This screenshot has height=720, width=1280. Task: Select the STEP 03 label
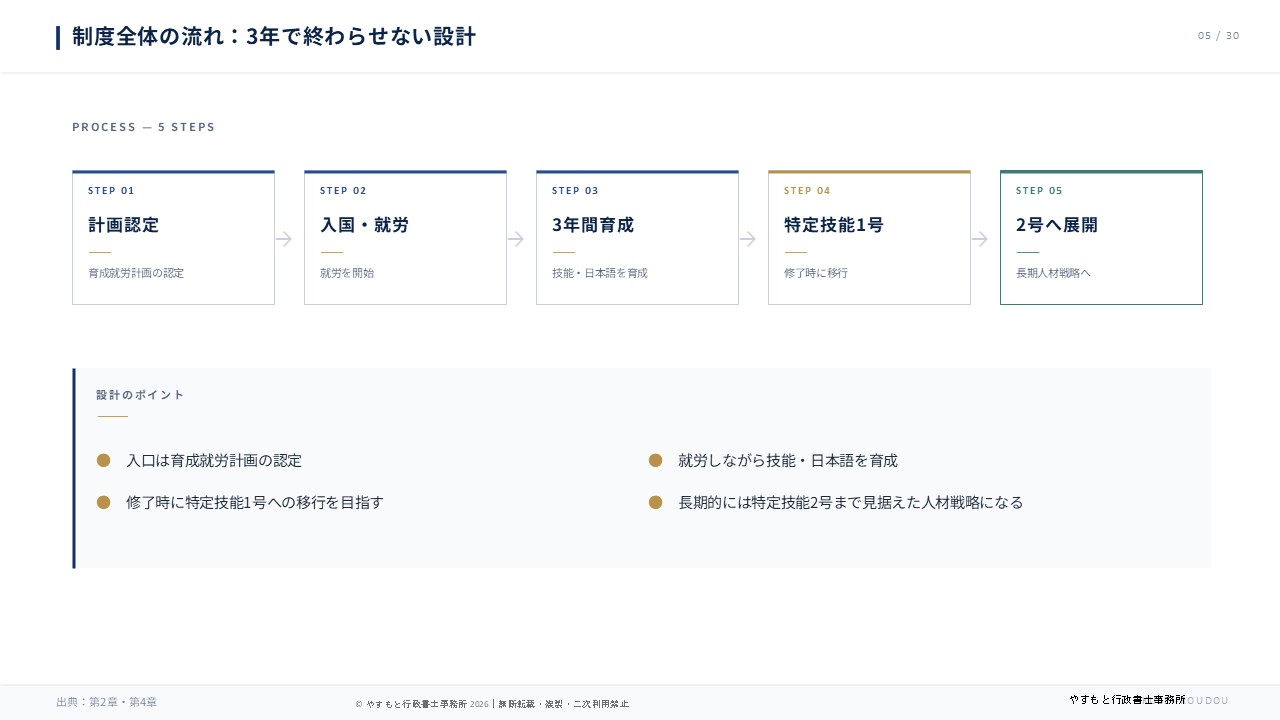(x=575, y=190)
